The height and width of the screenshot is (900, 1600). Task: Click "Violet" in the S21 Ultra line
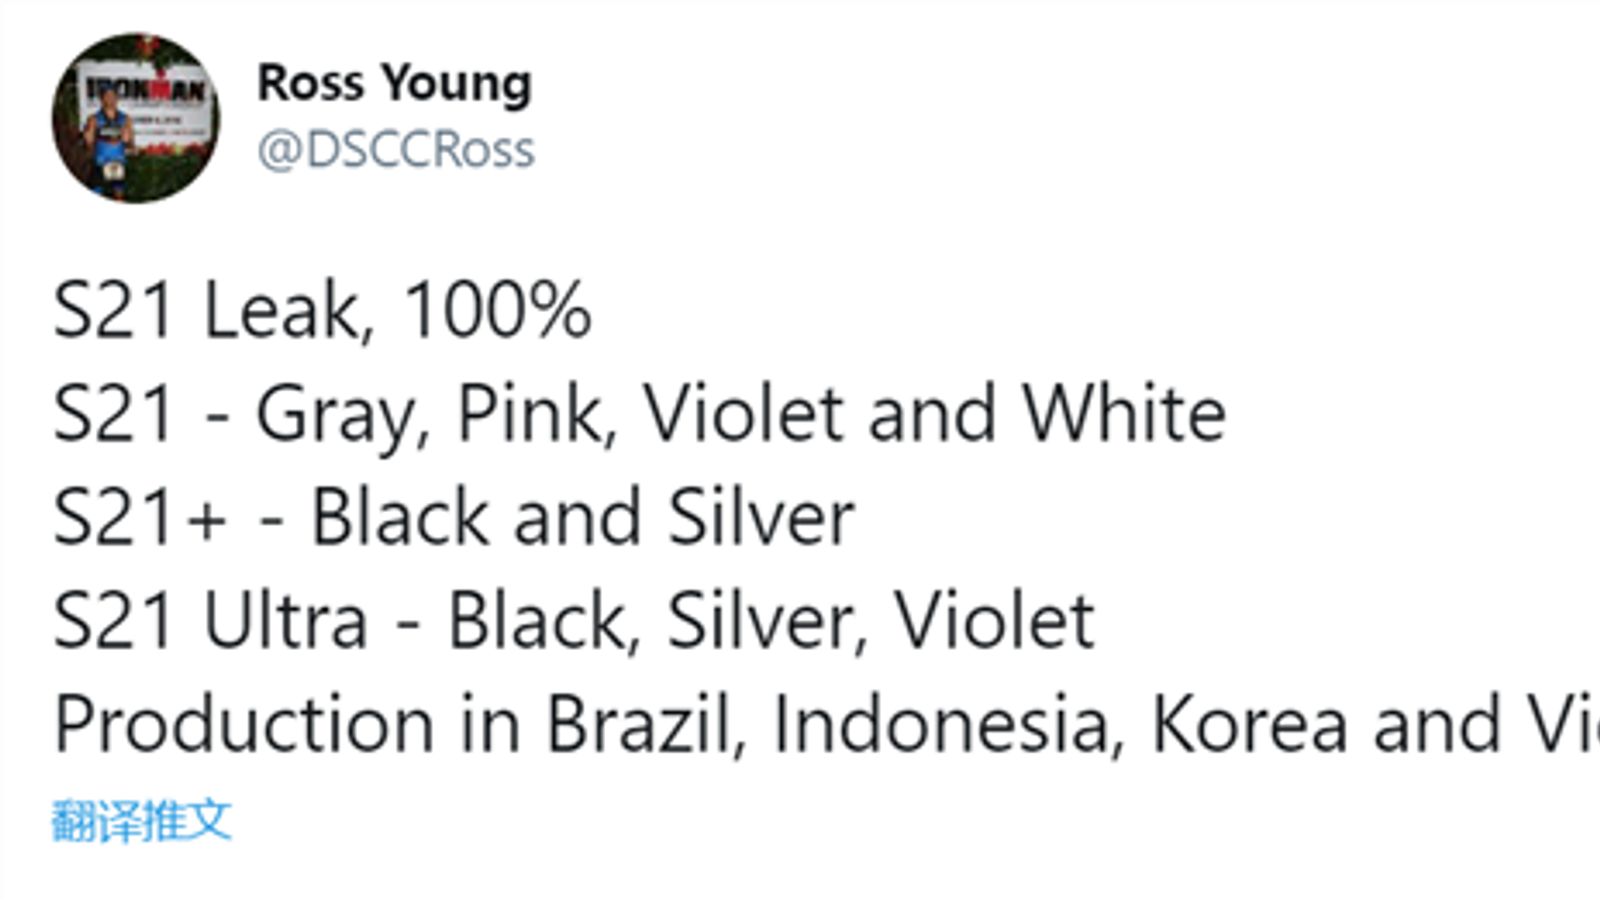click(x=993, y=621)
